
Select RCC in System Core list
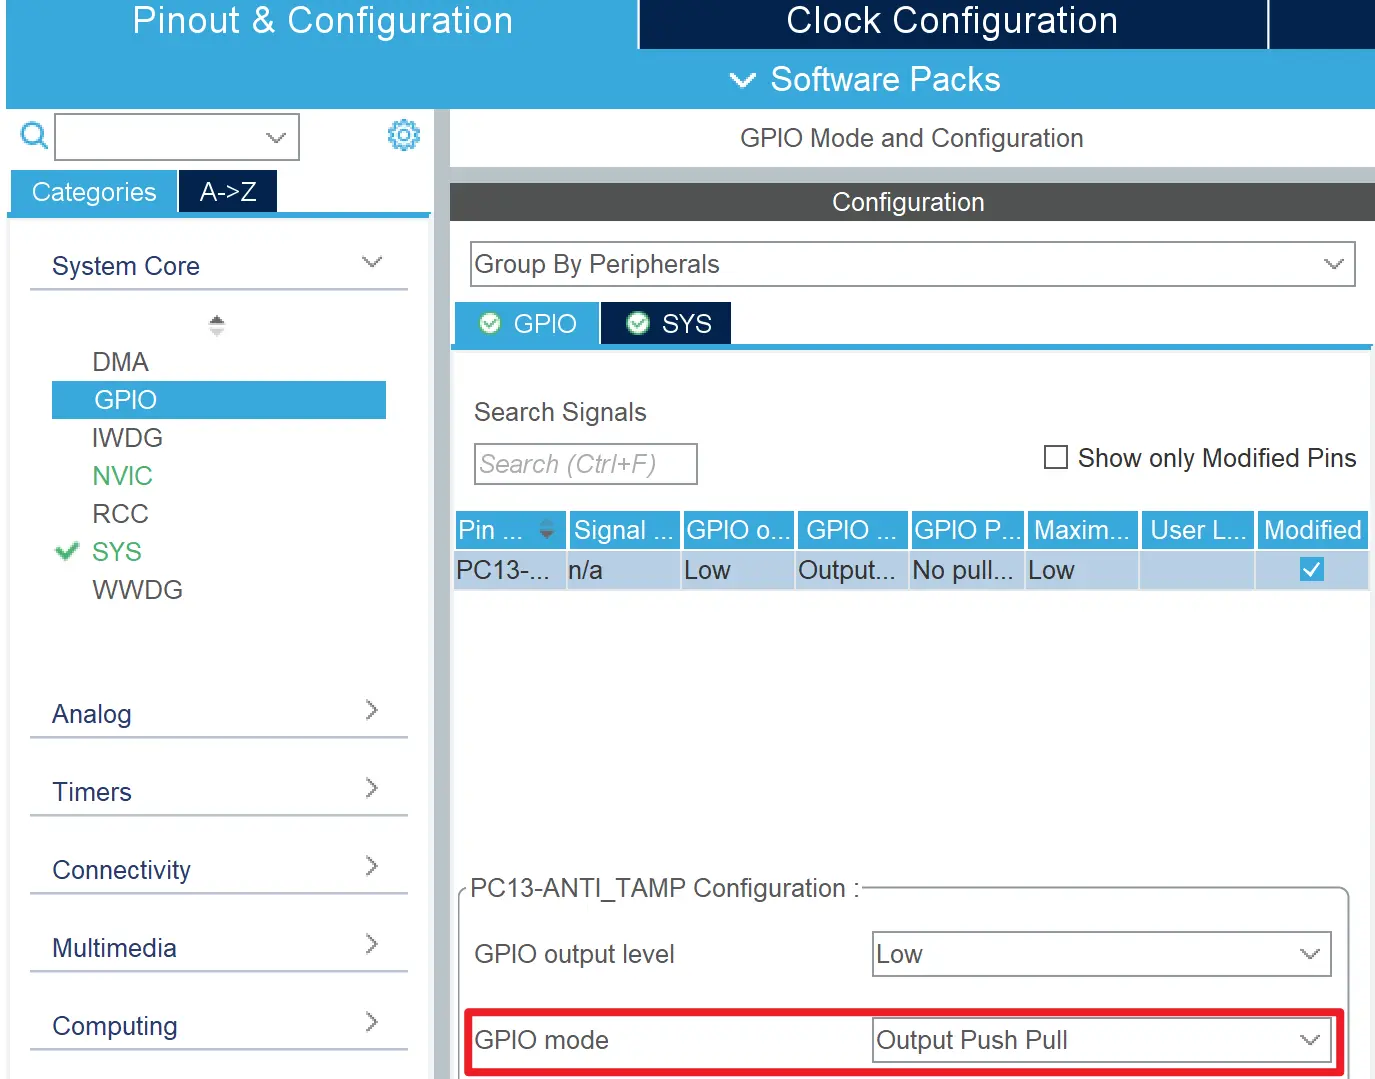pyautogui.click(x=120, y=514)
